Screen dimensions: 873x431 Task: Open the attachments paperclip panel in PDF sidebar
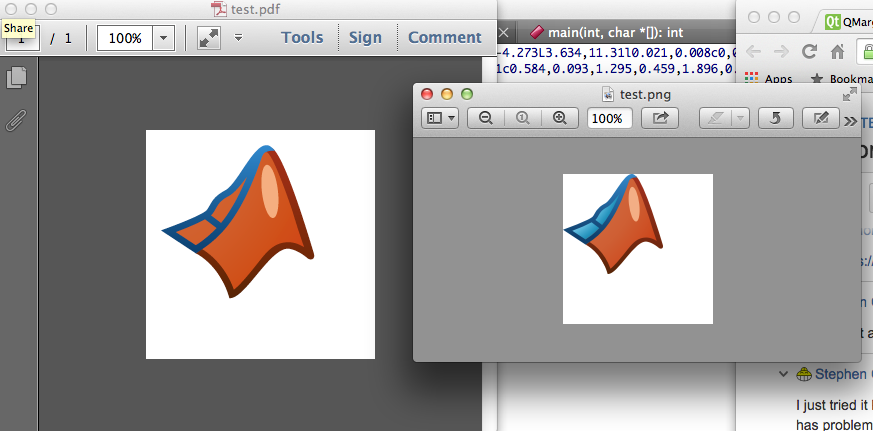[x=16, y=120]
